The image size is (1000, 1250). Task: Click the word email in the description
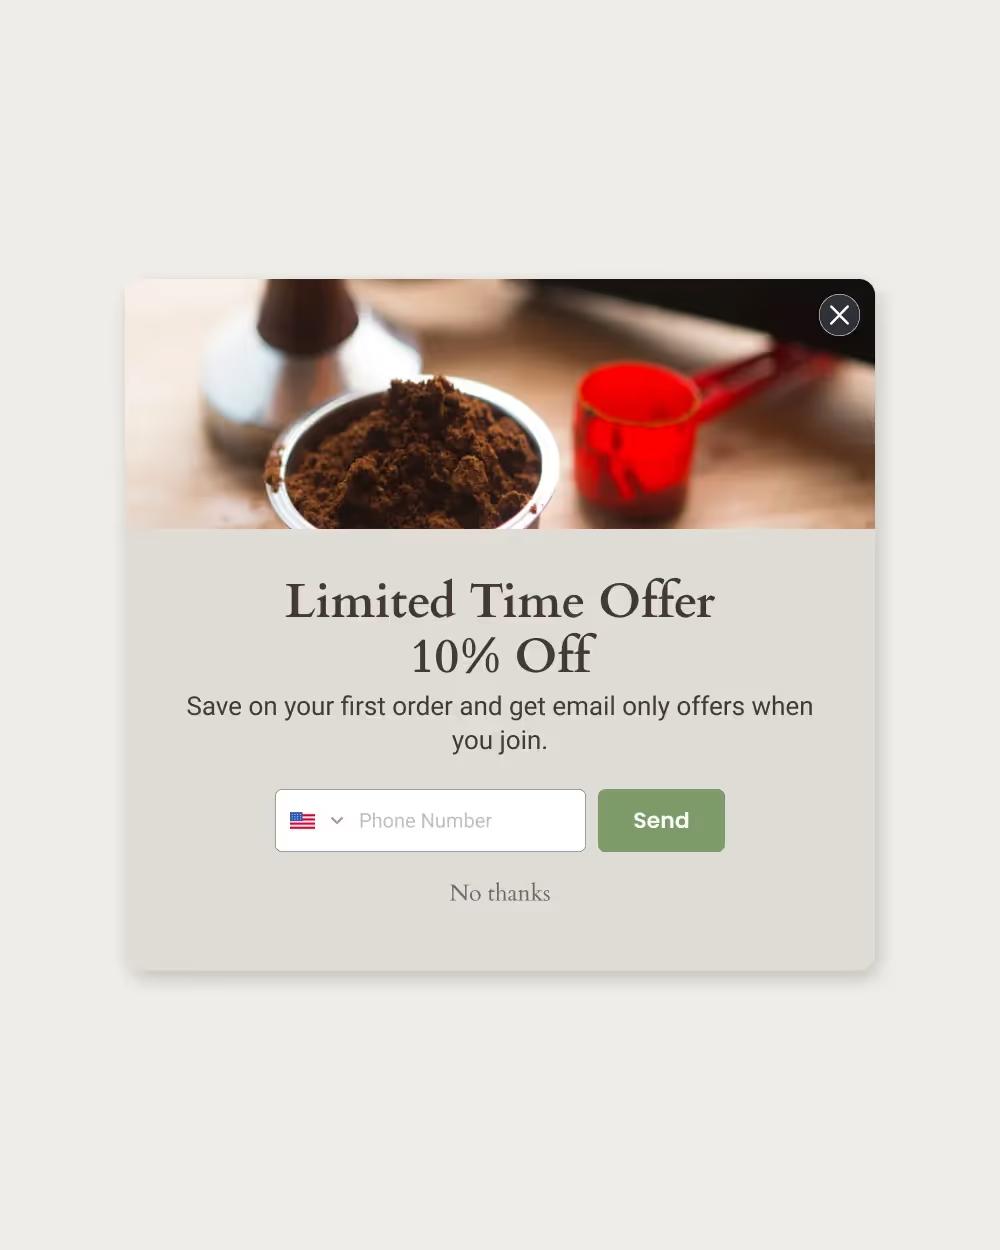[x=584, y=706]
